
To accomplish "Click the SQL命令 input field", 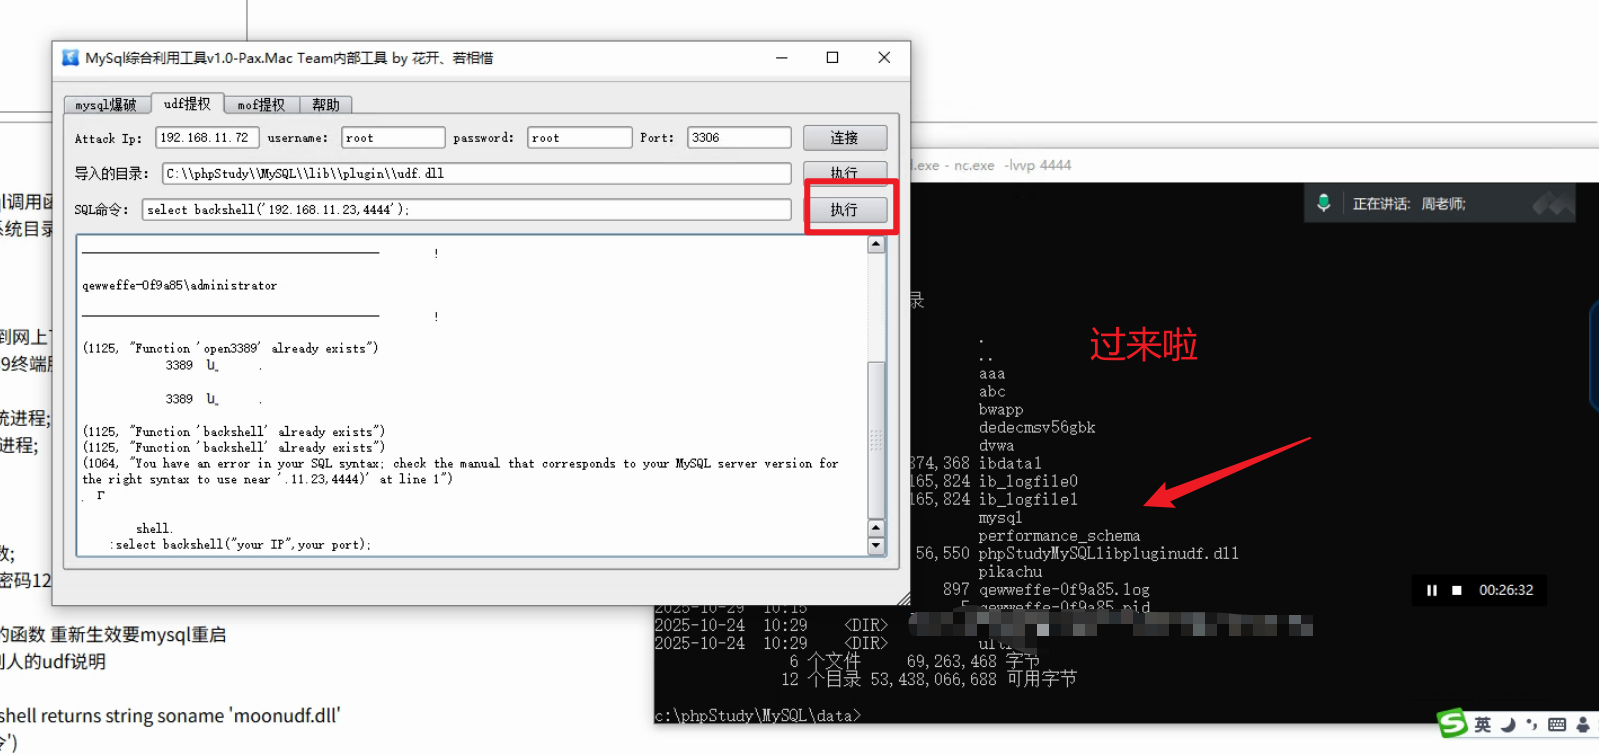I will pyautogui.click(x=466, y=210).
